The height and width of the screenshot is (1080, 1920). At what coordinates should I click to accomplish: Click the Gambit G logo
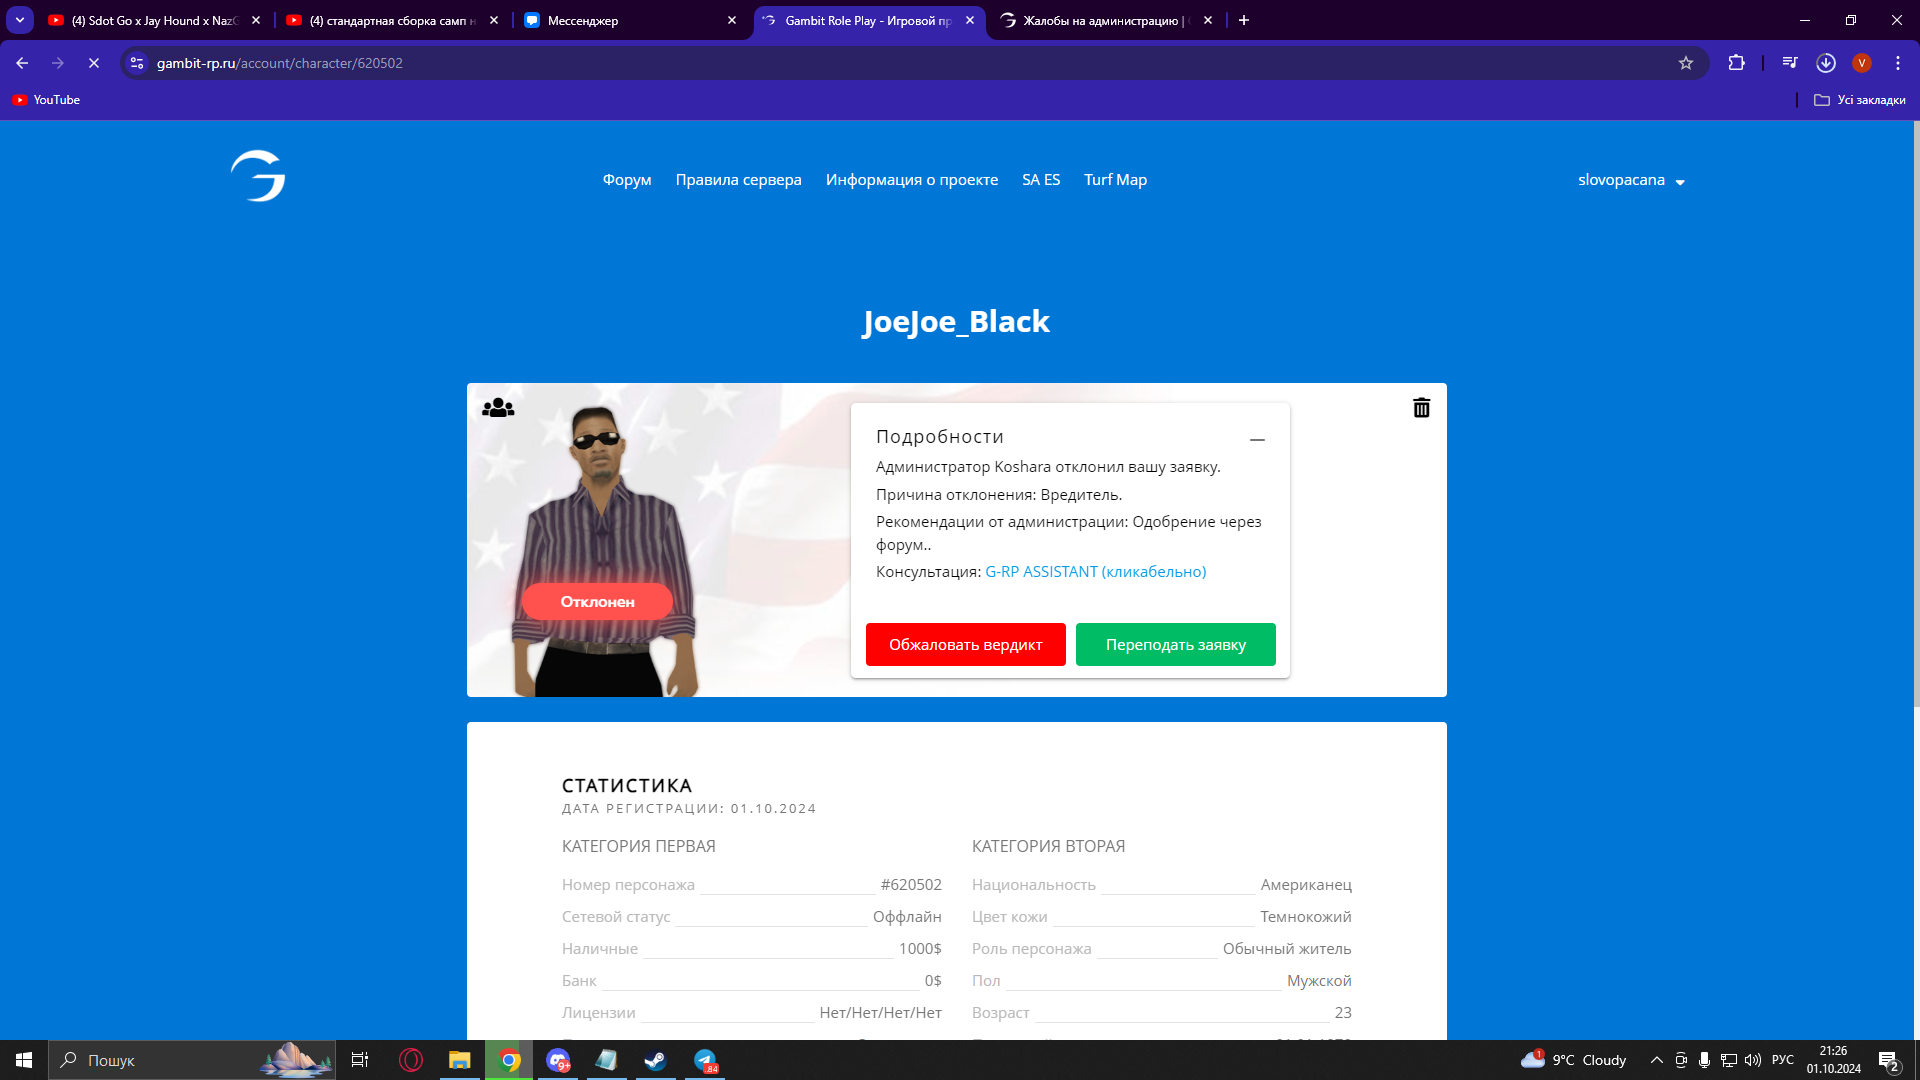coord(258,176)
